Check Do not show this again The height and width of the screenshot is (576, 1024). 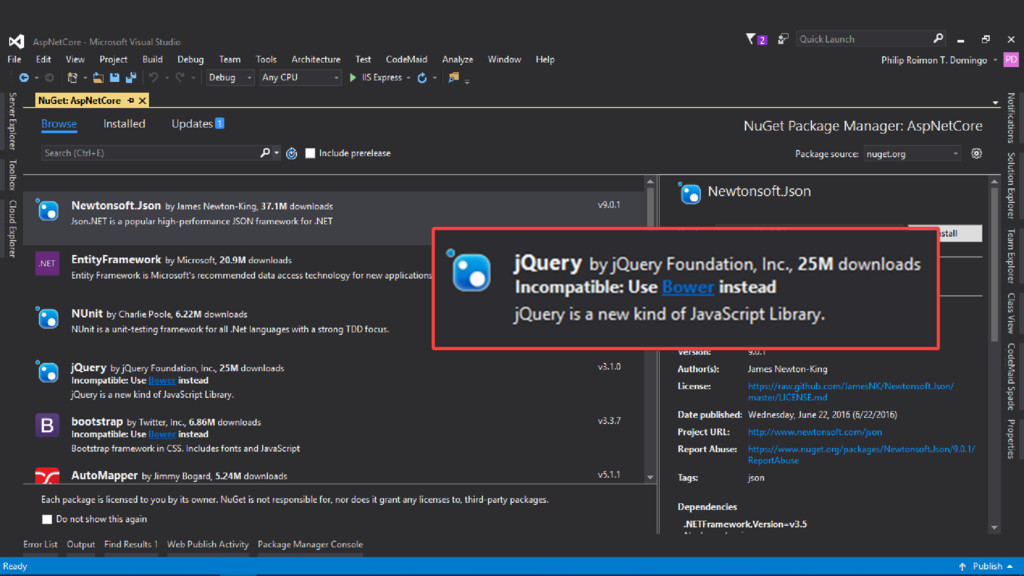(47, 519)
